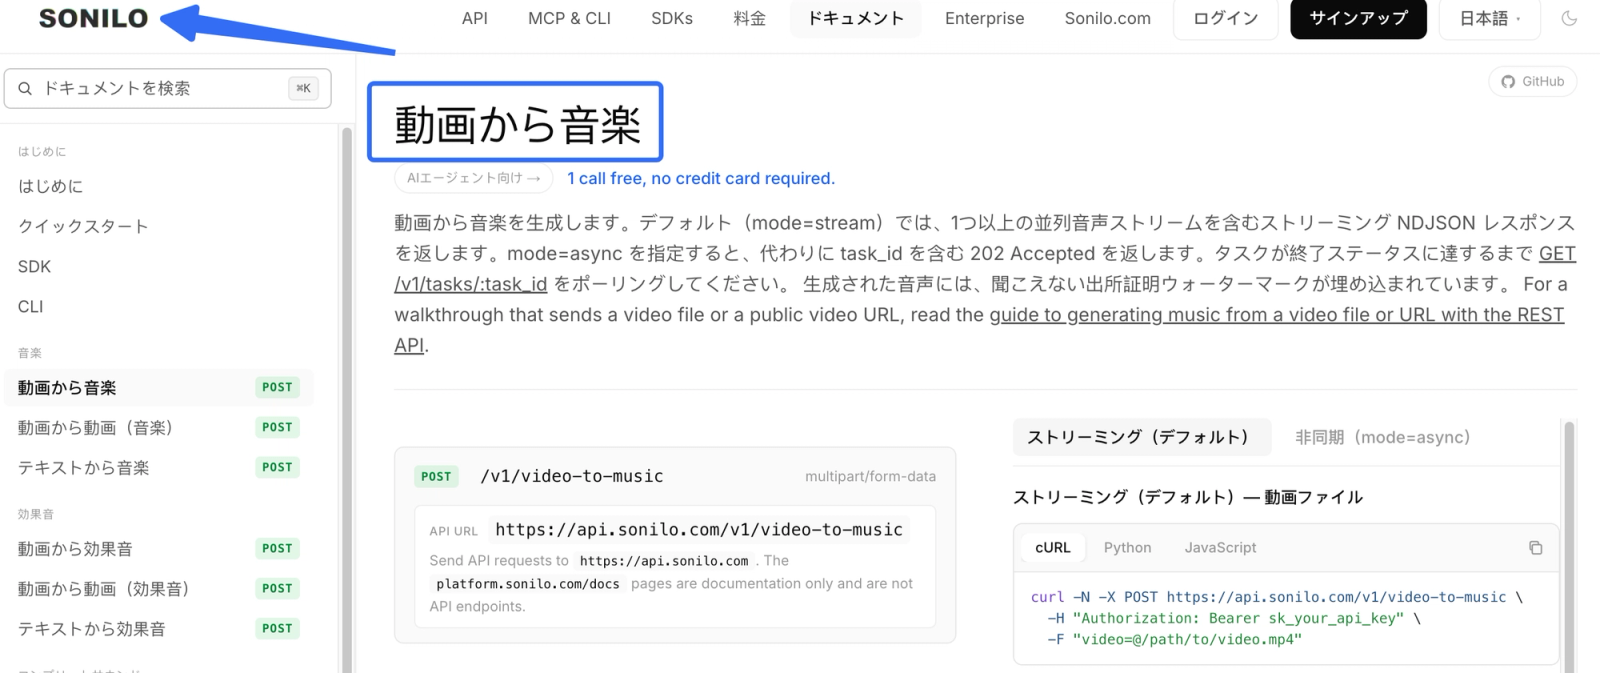Click the ⌘K shortcut badge
1600x673 pixels.
tap(304, 88)
